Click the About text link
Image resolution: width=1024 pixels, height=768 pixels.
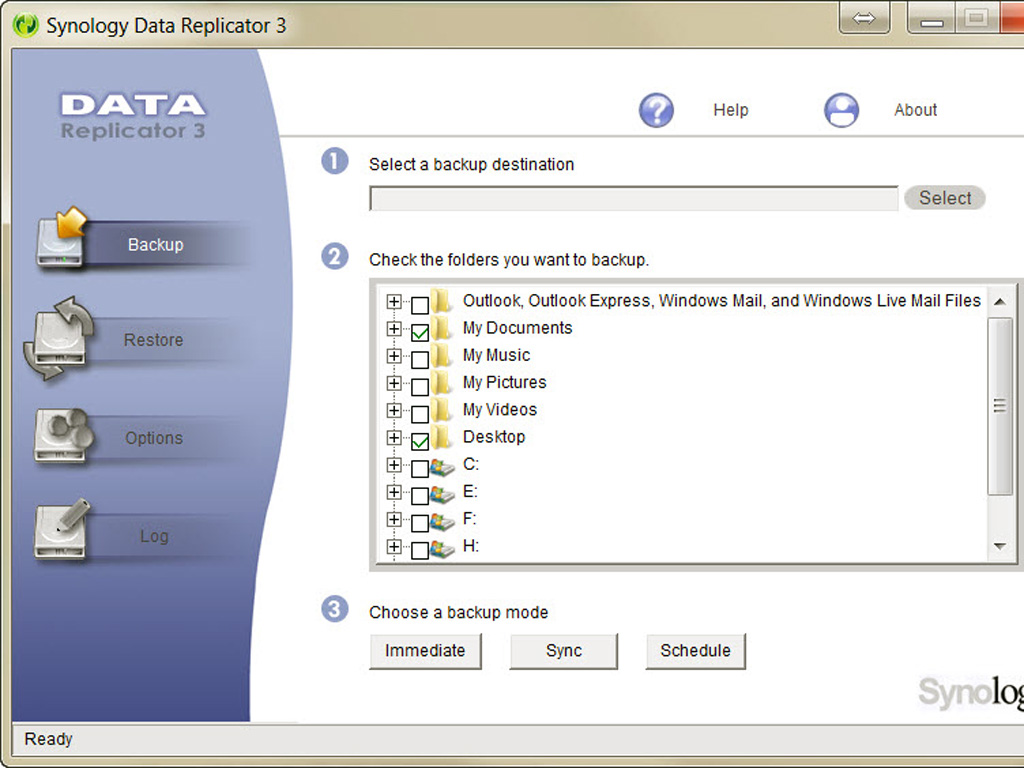point(916,110)
